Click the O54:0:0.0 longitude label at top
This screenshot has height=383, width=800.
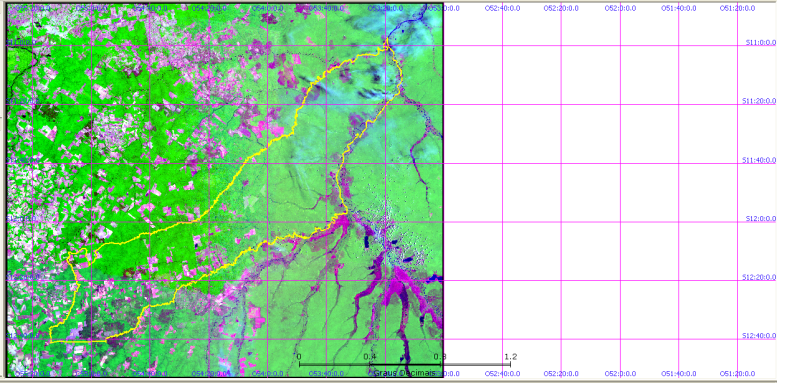267,9
